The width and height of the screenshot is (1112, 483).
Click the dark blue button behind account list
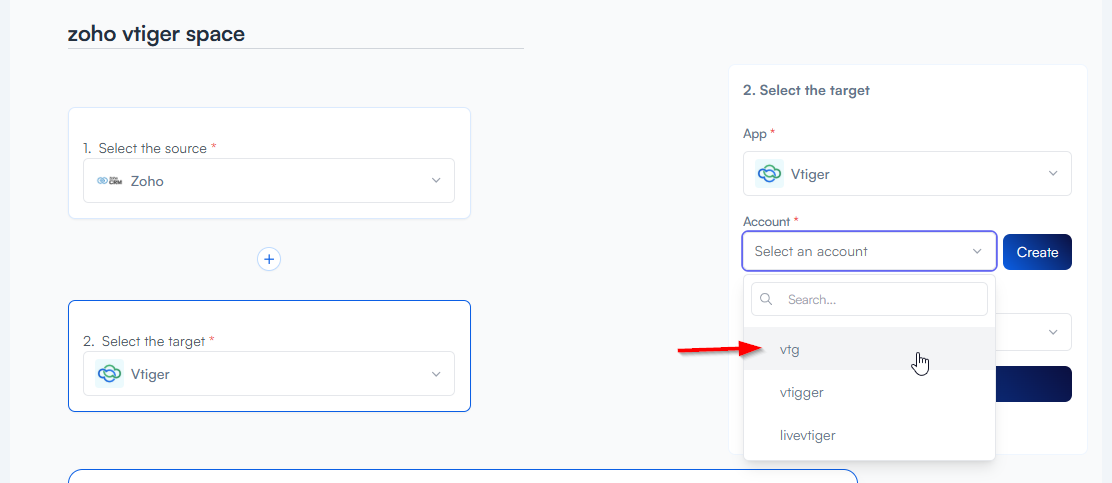pyautogui.click(x=1034, y=384)
